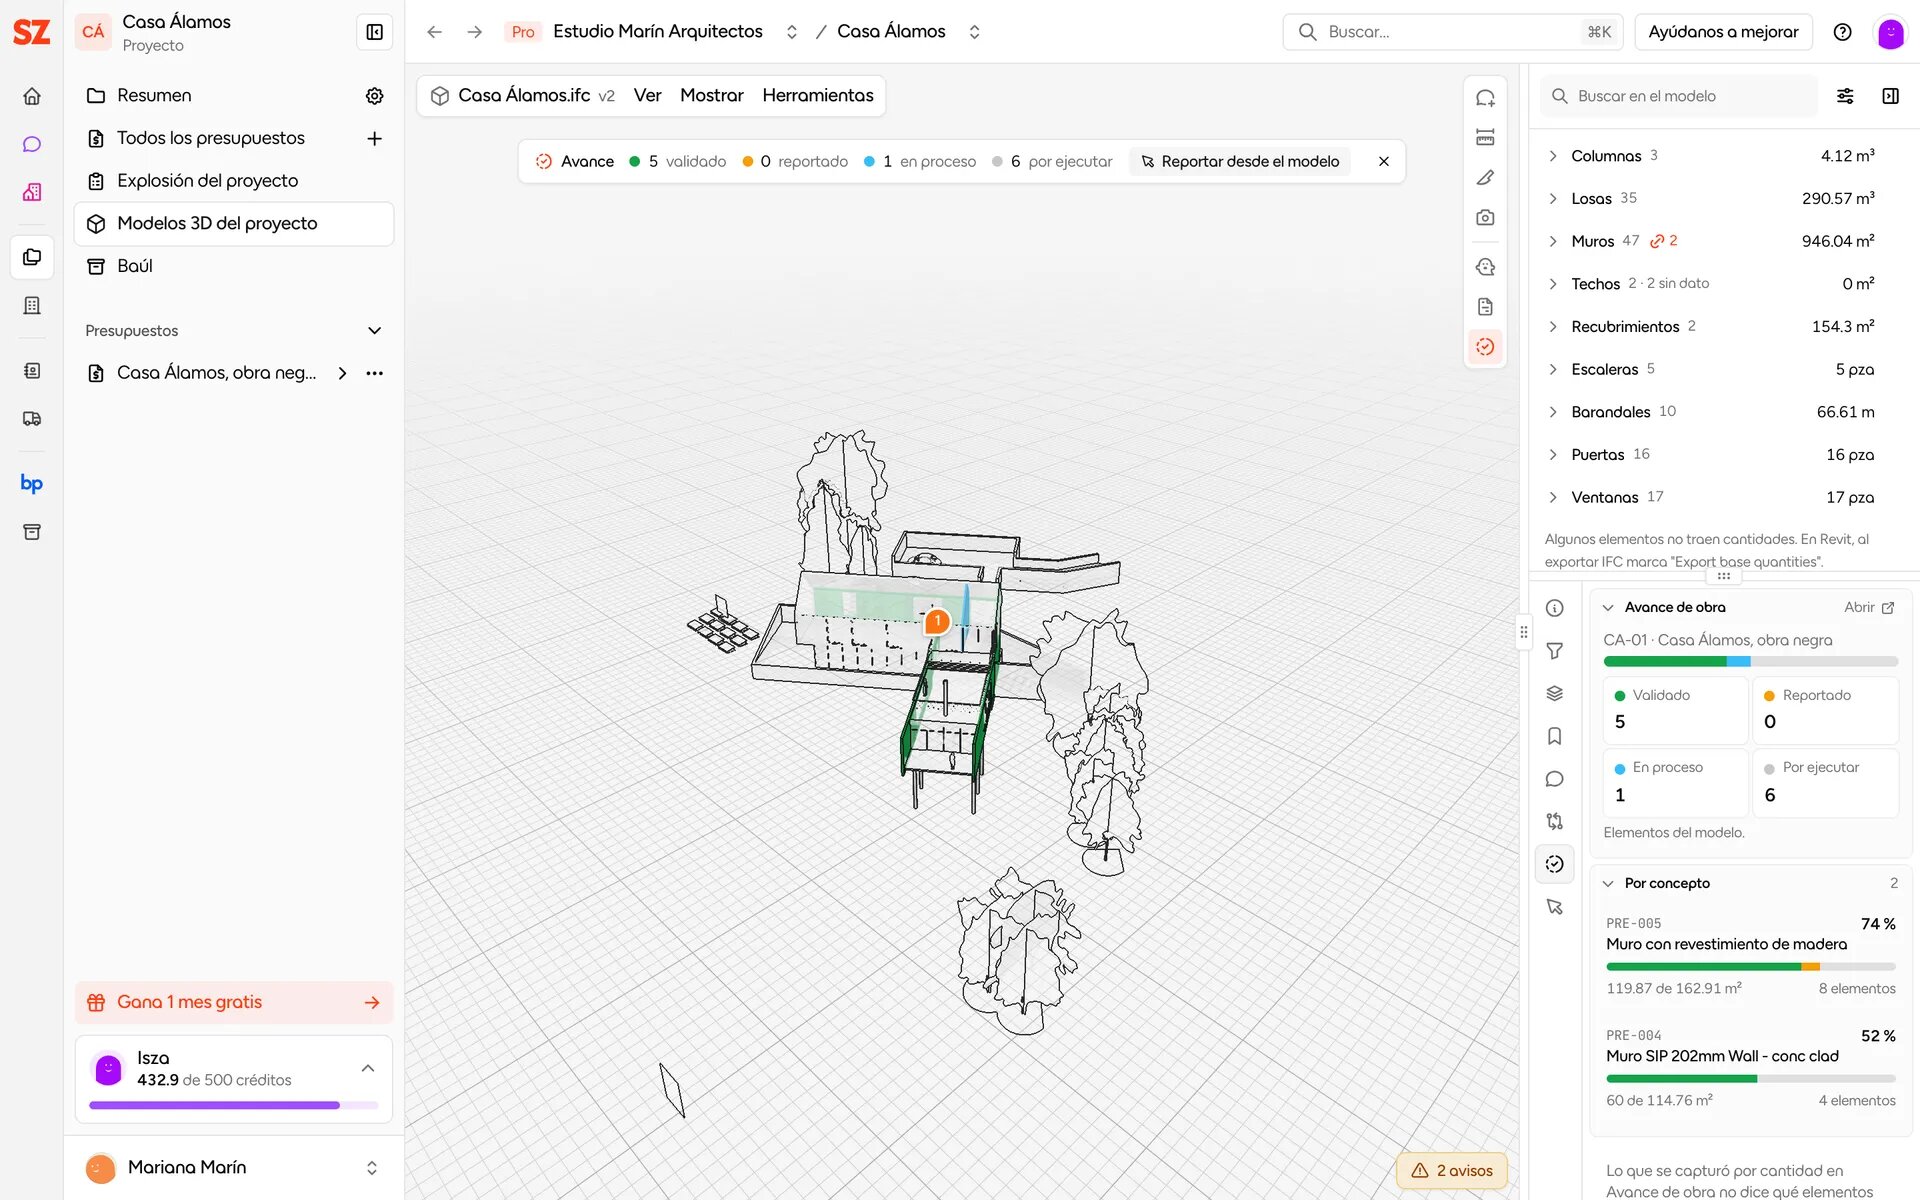Viewport: 1920px width, 1200px height.
Task: Click Reportar desde el modelo button
Action: [1240, 162]
